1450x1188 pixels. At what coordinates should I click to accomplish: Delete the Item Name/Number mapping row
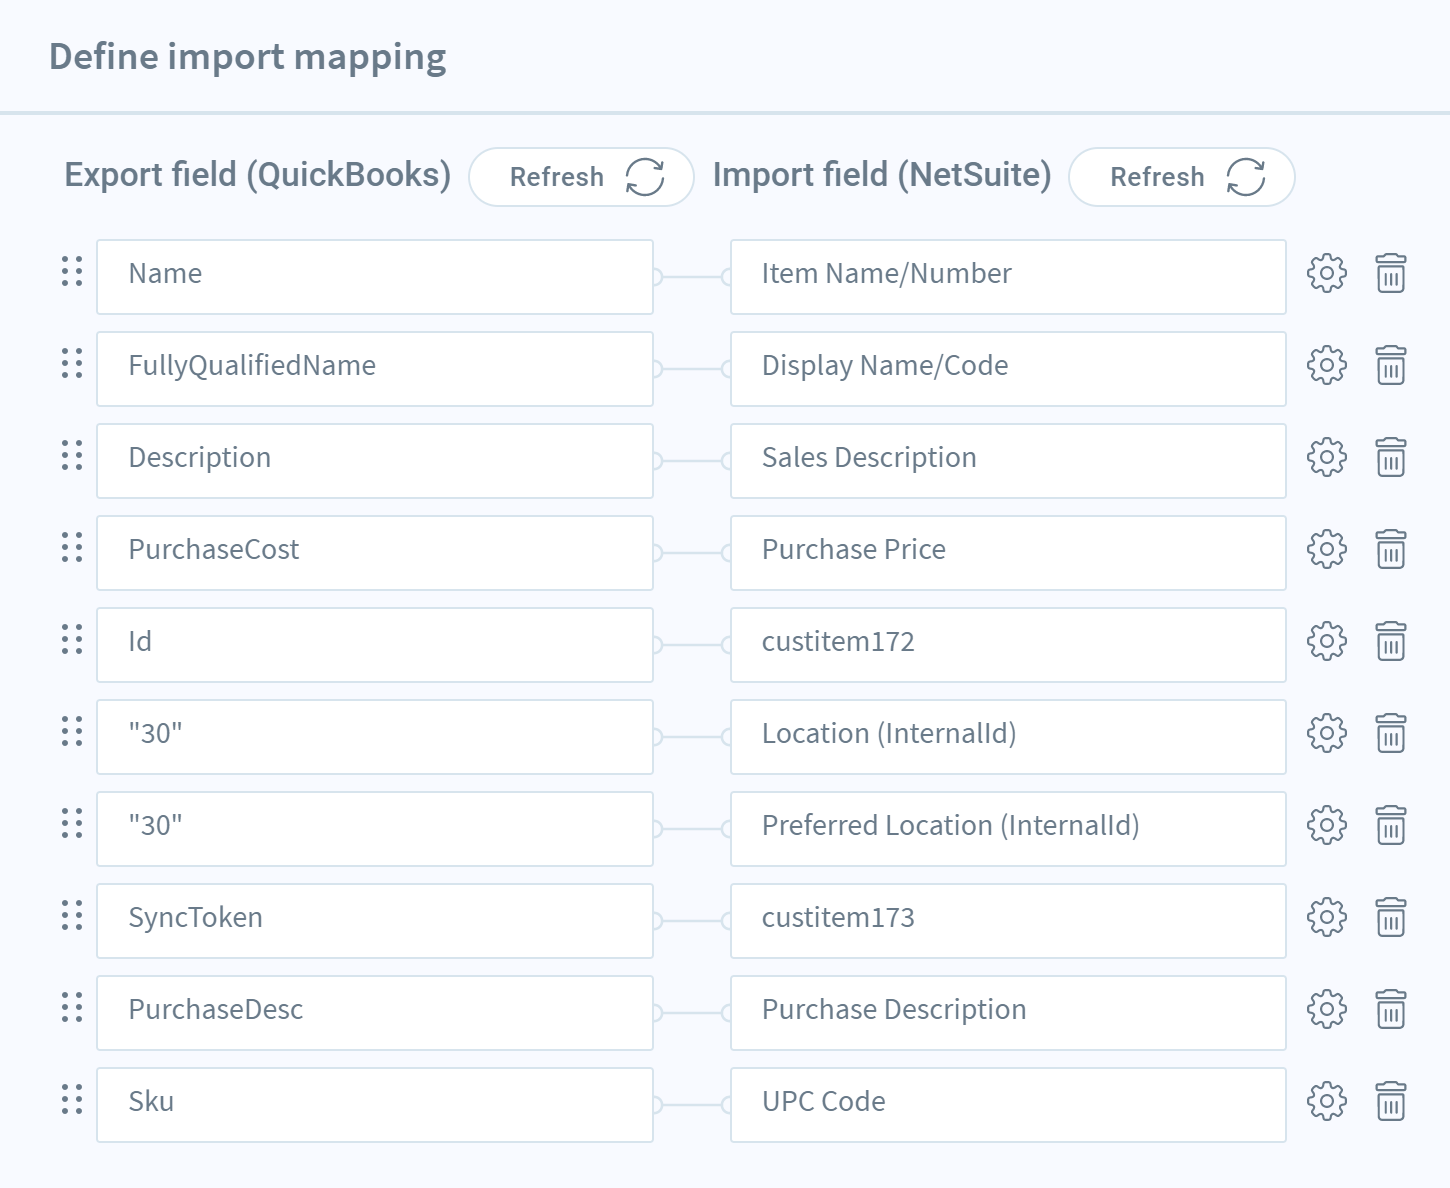1391,273
